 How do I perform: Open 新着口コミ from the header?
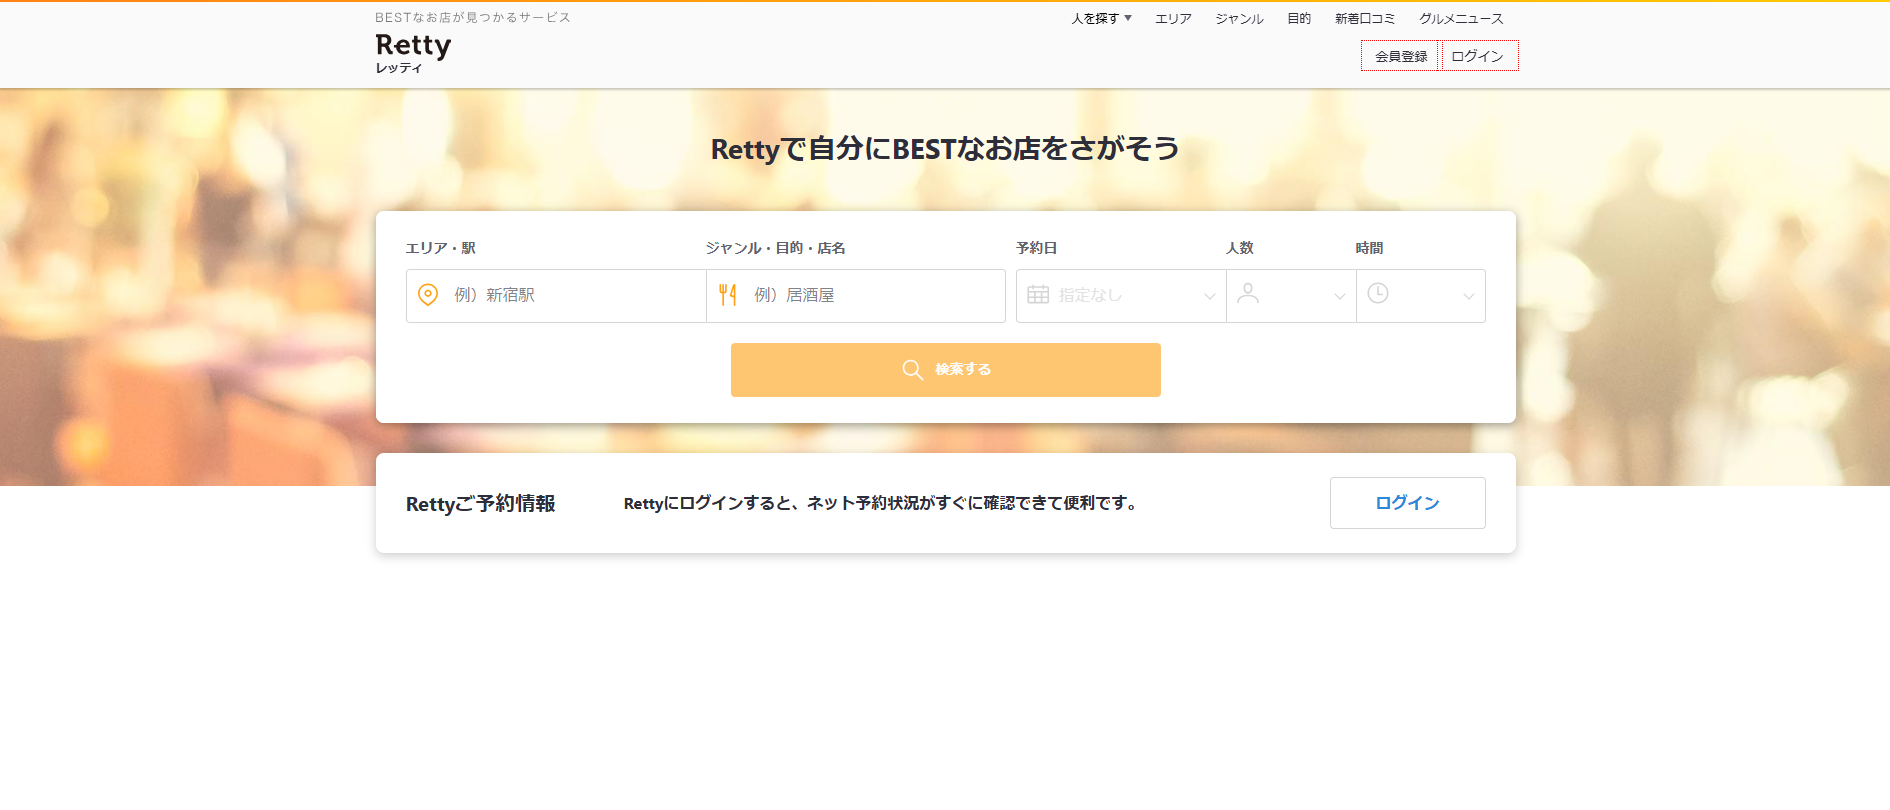pos(1364,18)
